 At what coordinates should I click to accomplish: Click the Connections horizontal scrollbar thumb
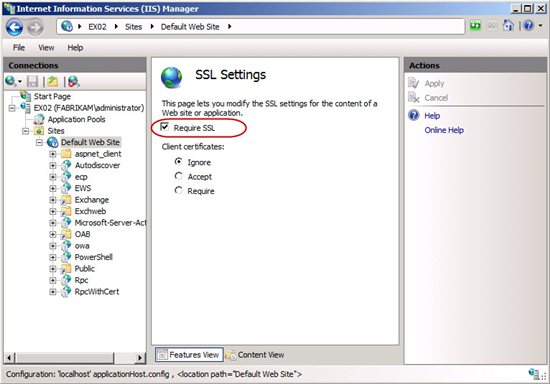point(65,358)
